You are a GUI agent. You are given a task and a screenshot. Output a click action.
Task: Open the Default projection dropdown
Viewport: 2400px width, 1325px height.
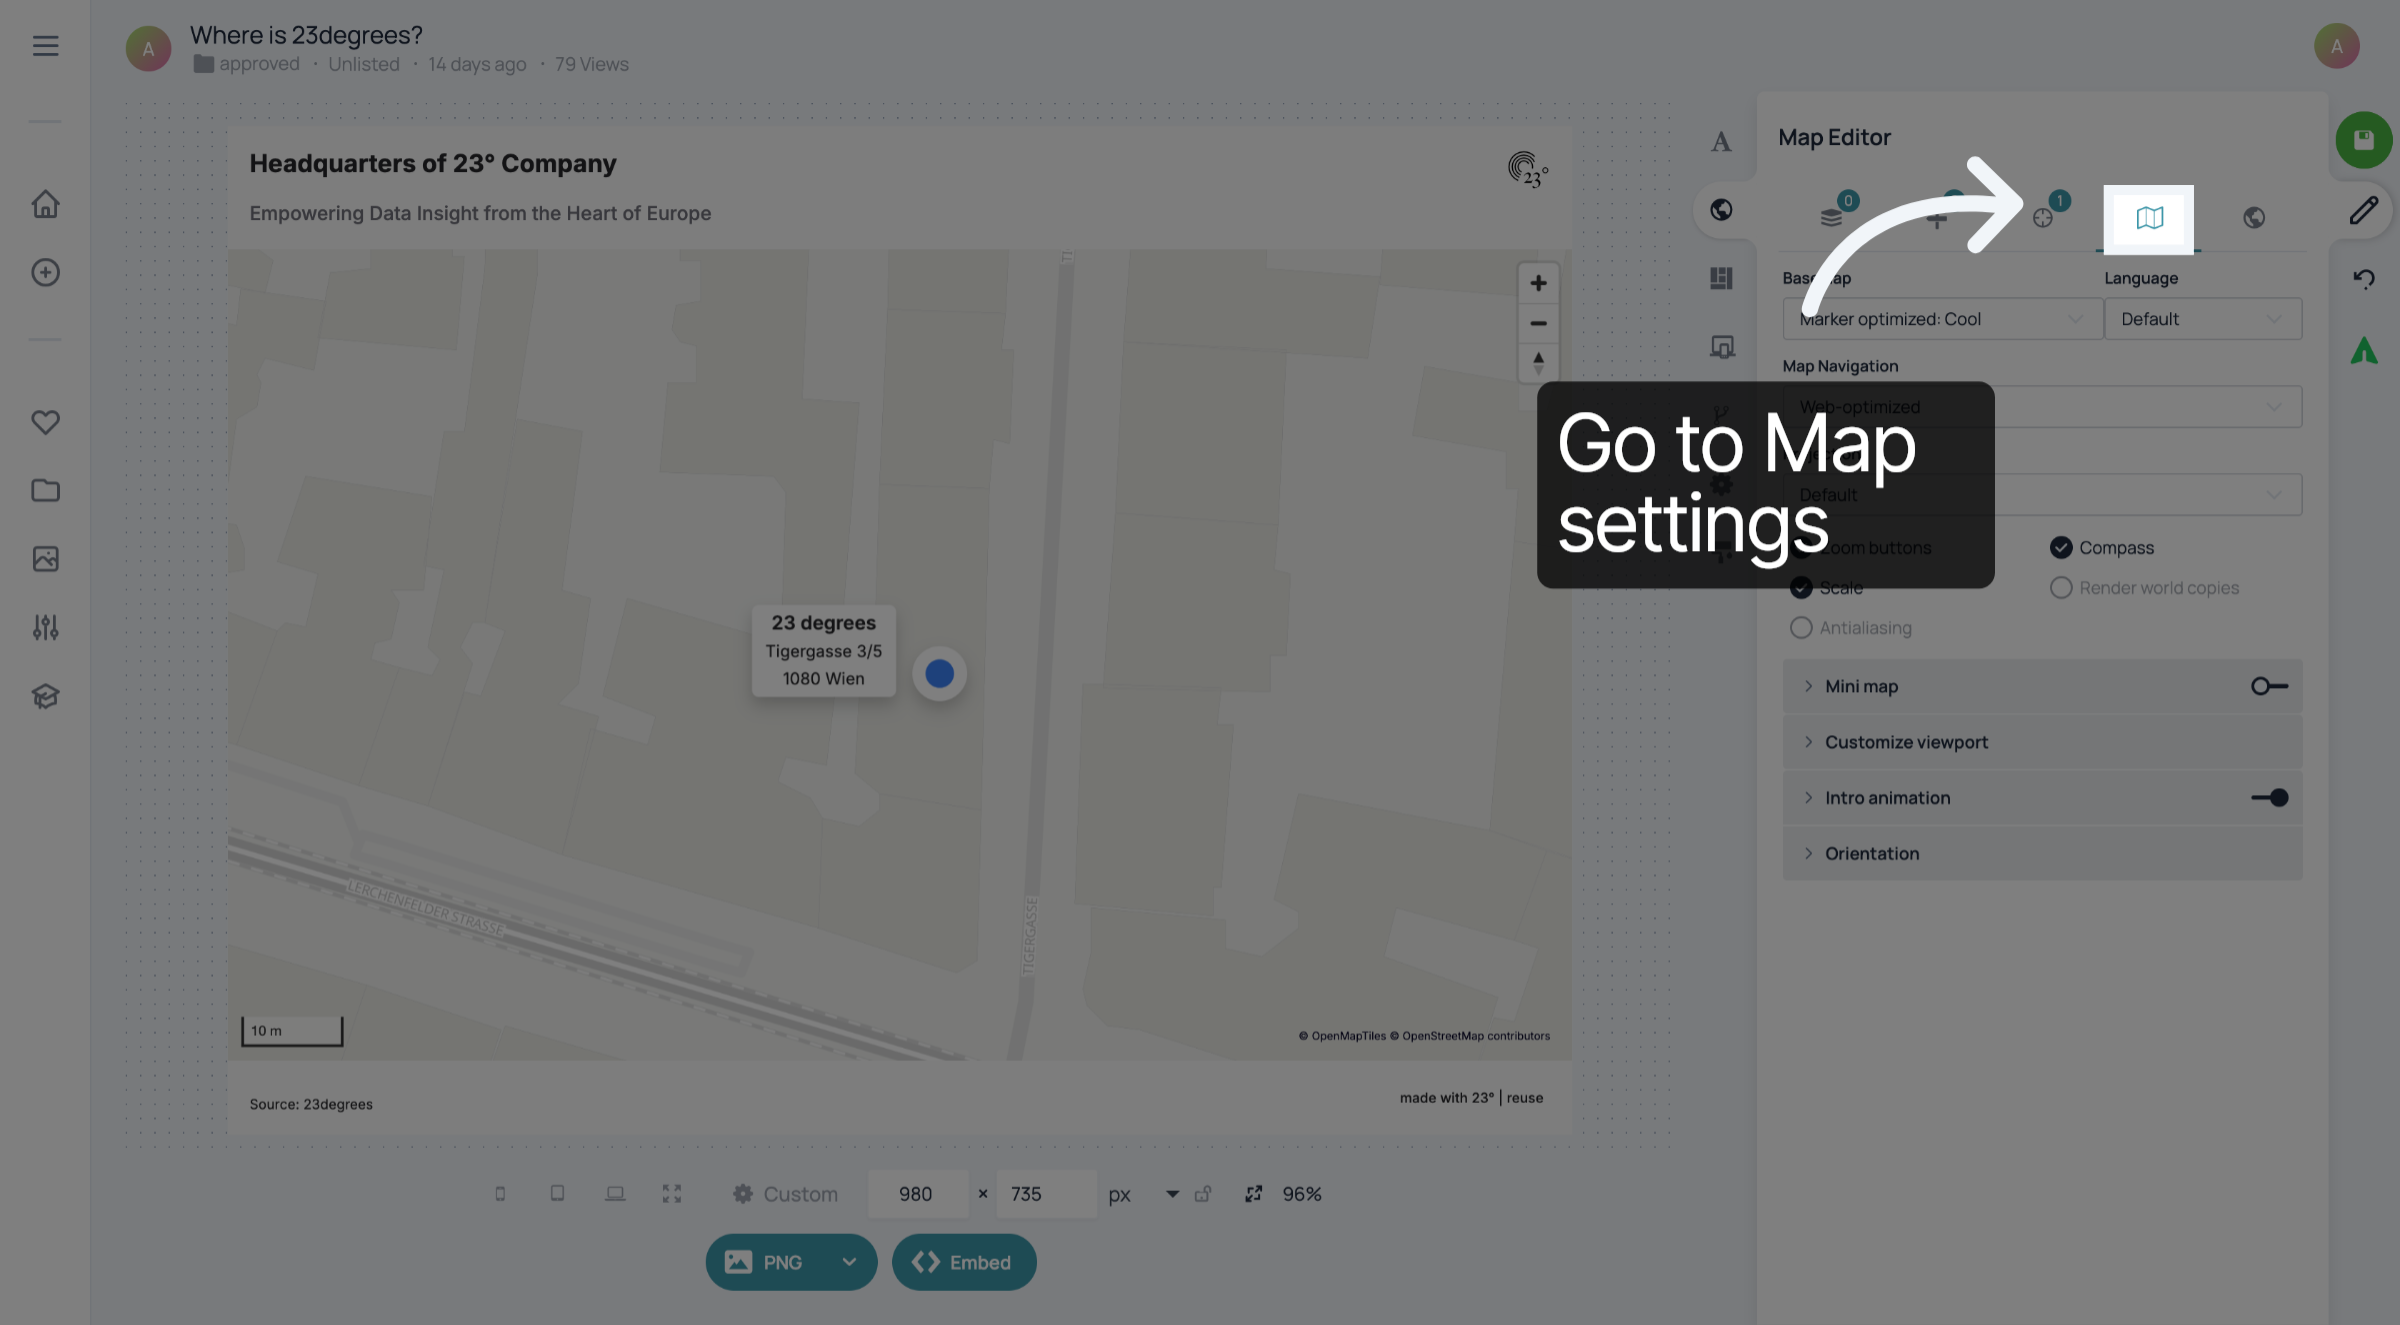(x=2042, y=495)
